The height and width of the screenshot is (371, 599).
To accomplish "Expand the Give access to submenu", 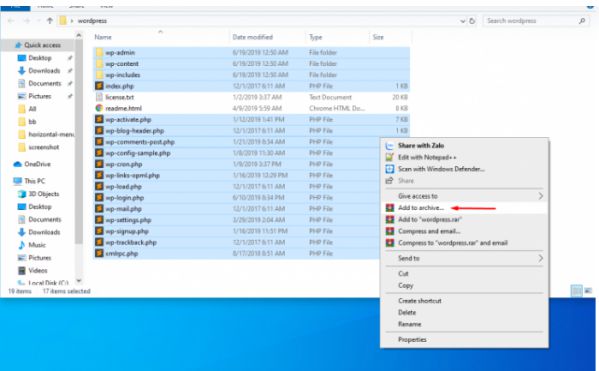I will [464, 196].
